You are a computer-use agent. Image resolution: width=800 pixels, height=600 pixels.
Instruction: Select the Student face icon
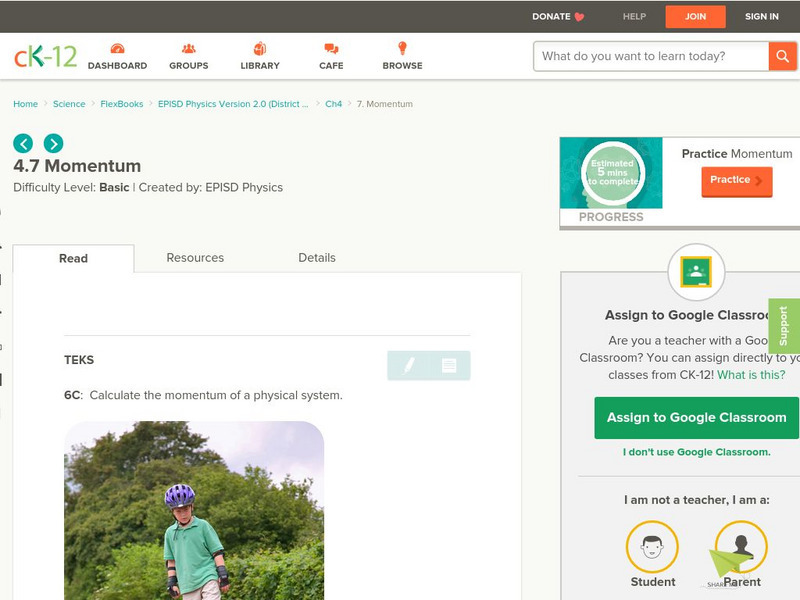pyautogui.click(x=652, y=547)
